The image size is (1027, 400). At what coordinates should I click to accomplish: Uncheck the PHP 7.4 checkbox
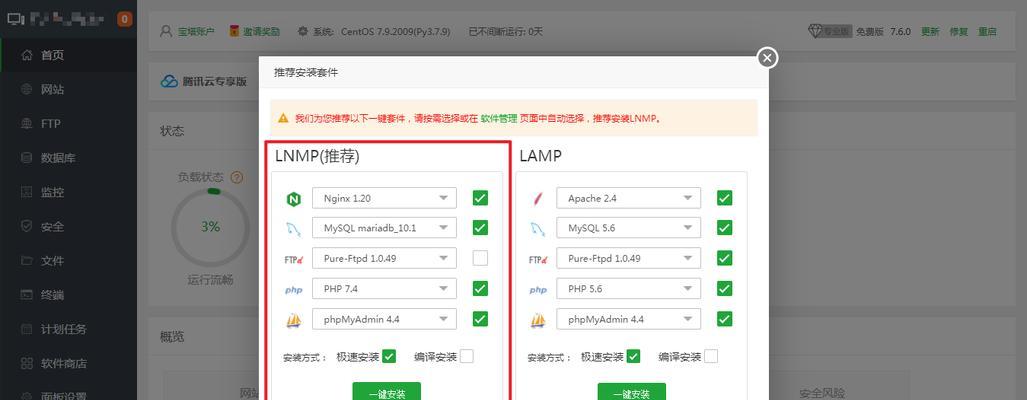(x=480, y=288)
